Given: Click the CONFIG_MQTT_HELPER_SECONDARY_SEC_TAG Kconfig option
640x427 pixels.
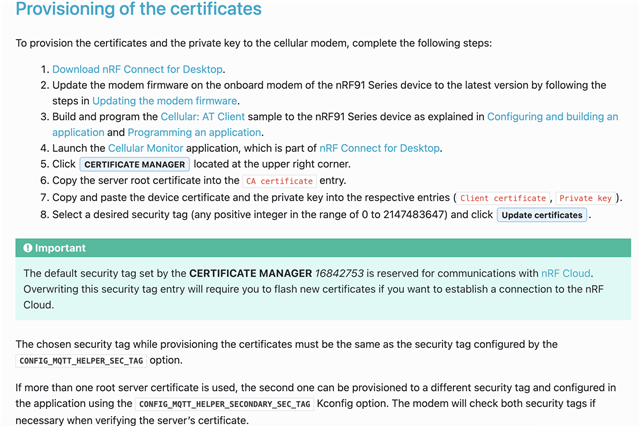Looking at the screenshot, I should [x=224, y=404].
